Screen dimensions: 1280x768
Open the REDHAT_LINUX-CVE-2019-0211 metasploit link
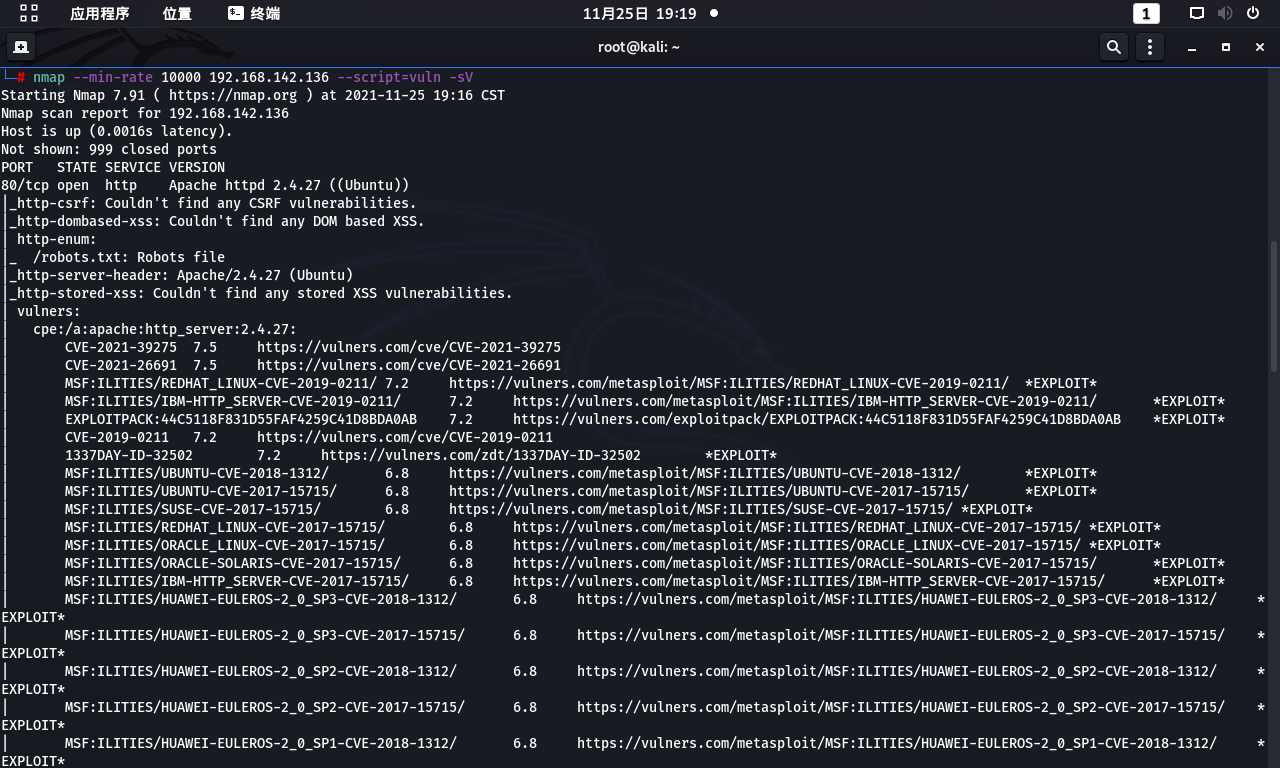(730, 383)
